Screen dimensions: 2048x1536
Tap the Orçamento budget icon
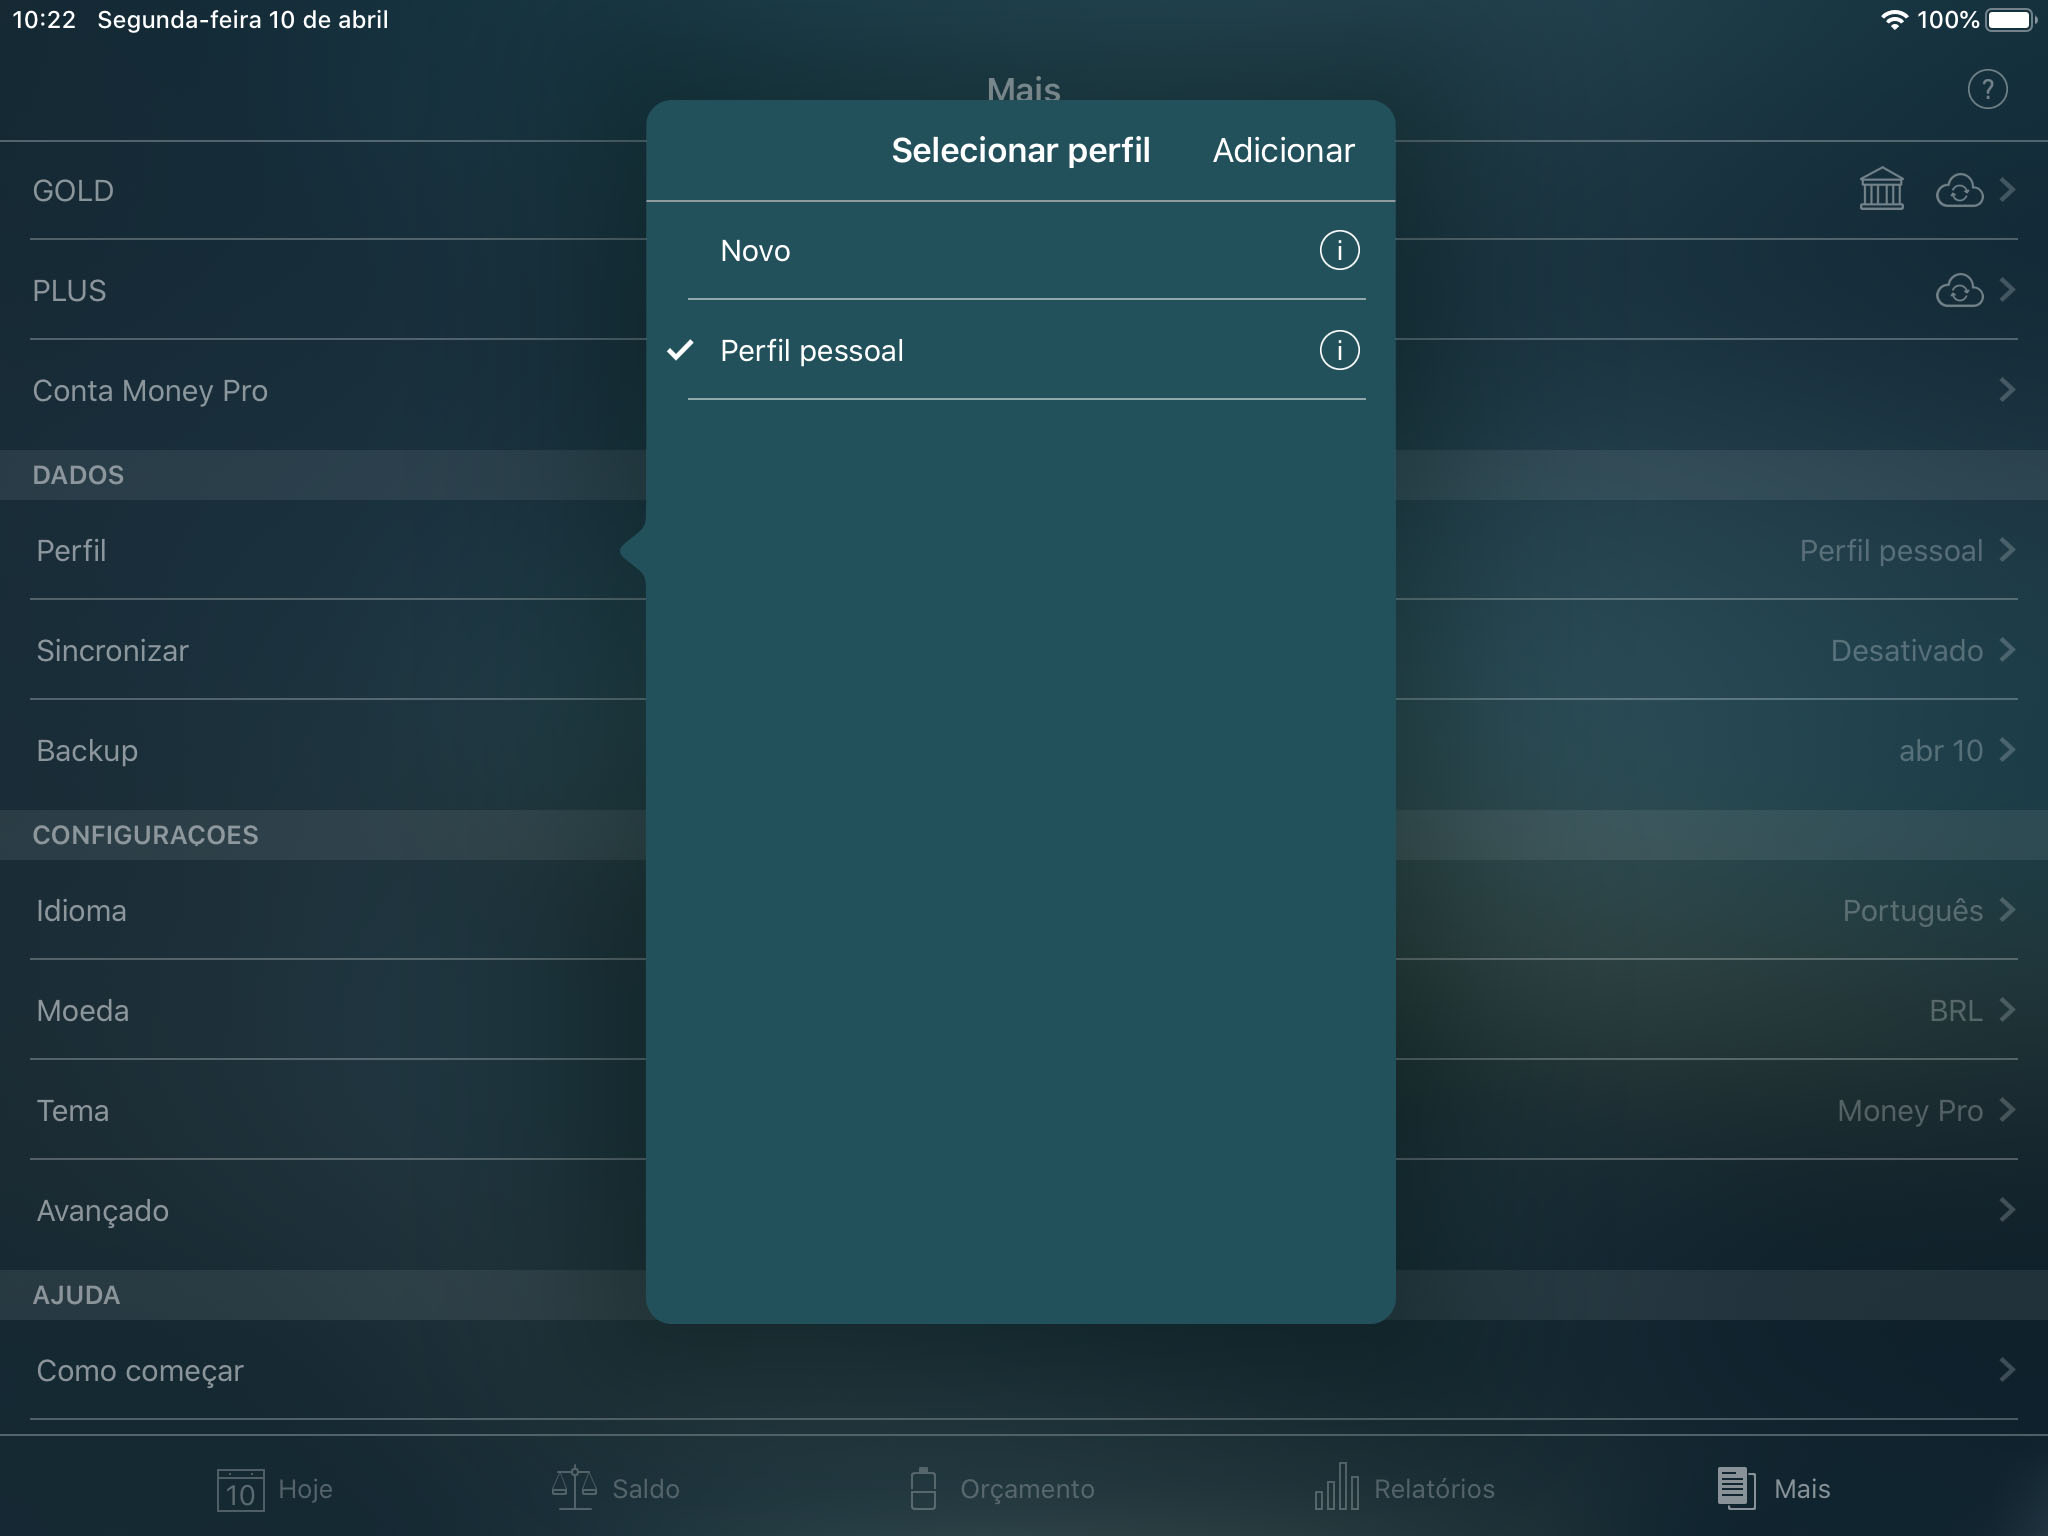click(924, 1488)
